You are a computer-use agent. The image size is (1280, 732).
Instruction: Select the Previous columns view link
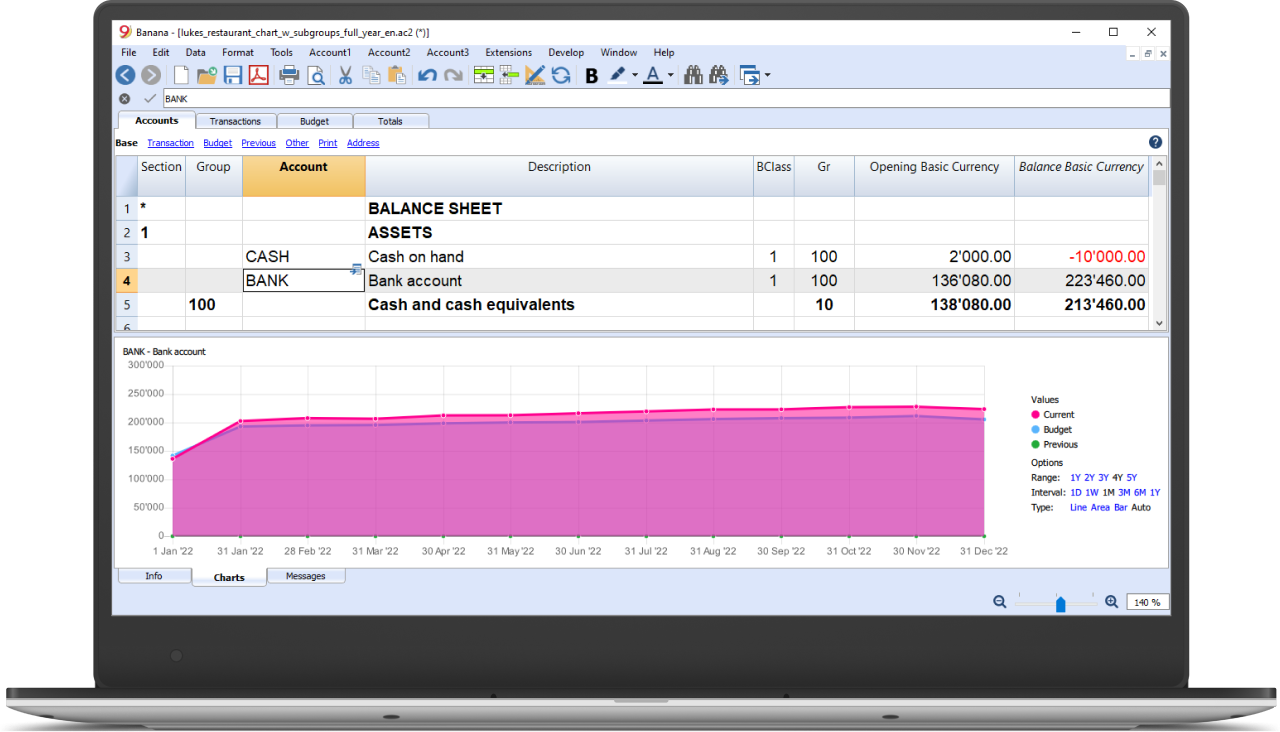click(258, 143)
